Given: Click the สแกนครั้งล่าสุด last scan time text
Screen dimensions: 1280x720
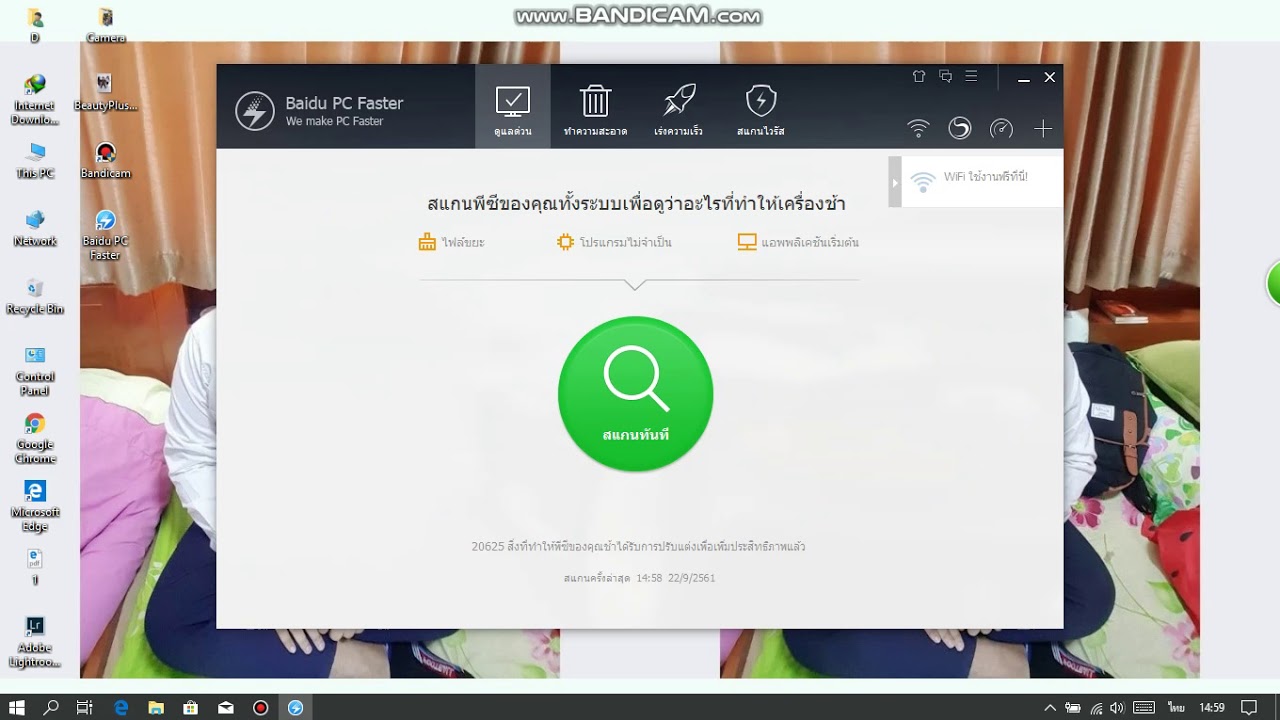Looking at the screenshot, I should pos(639,578).
